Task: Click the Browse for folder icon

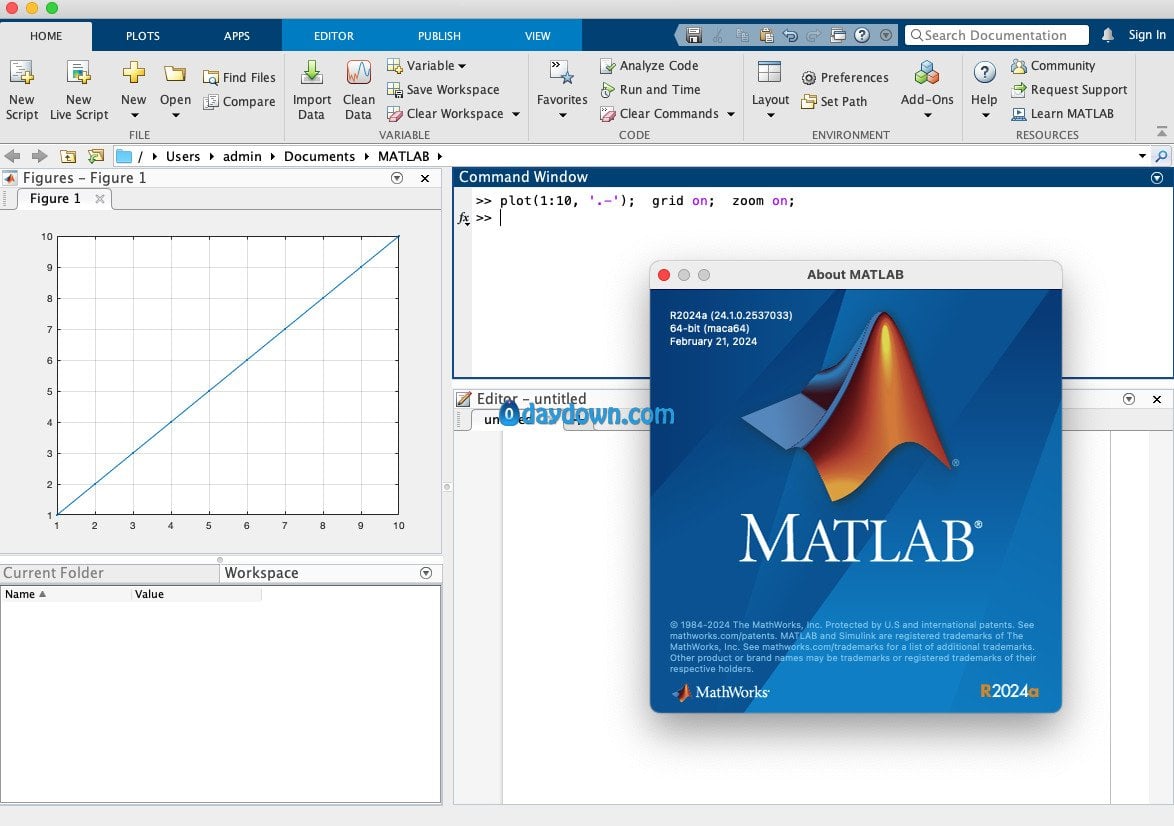Action: coord(96,156)
